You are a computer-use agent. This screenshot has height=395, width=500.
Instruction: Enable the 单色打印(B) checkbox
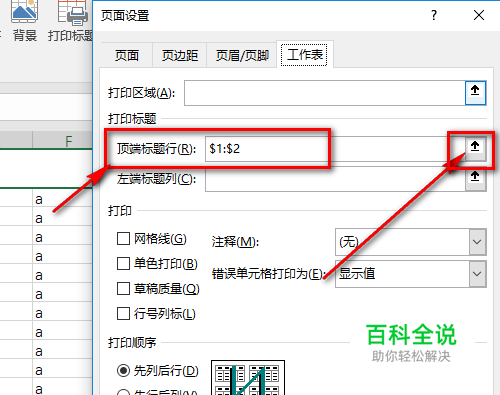pos(123,264)
